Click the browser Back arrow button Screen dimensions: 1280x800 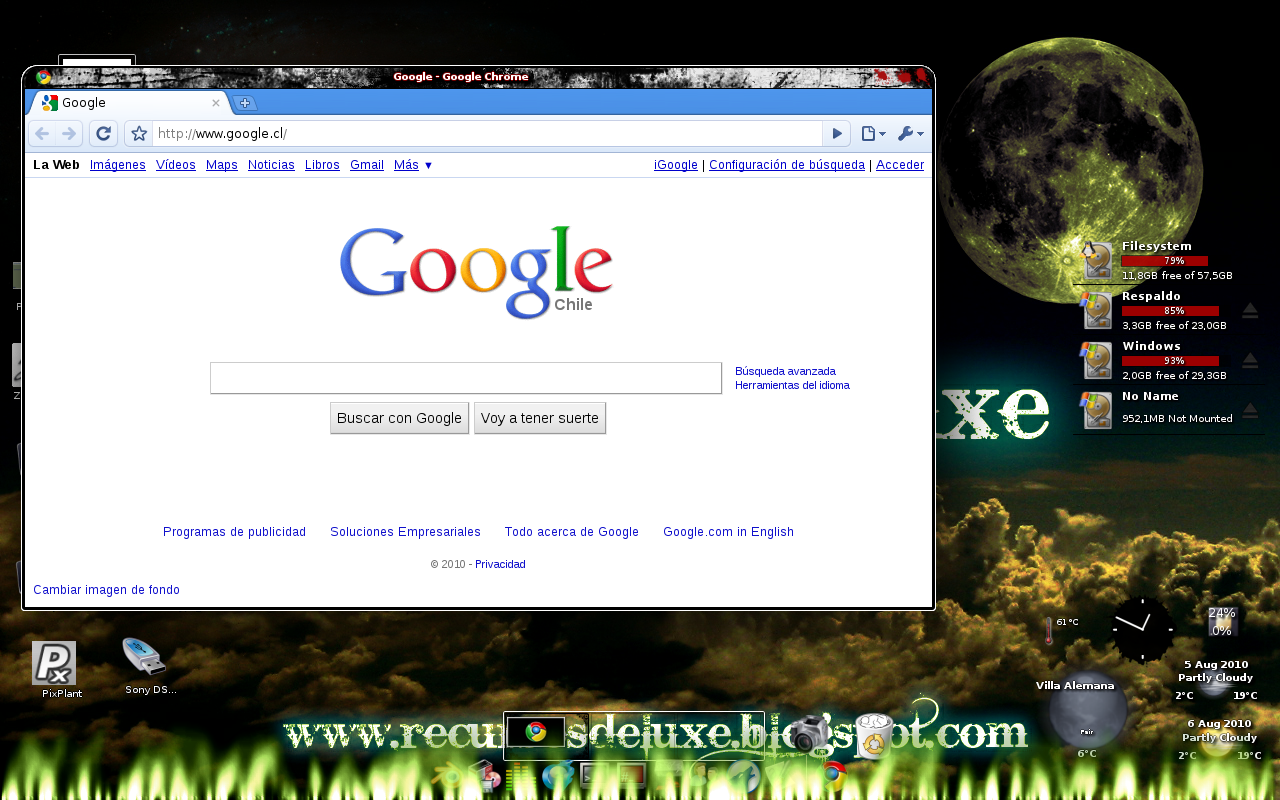pos(42,134)
